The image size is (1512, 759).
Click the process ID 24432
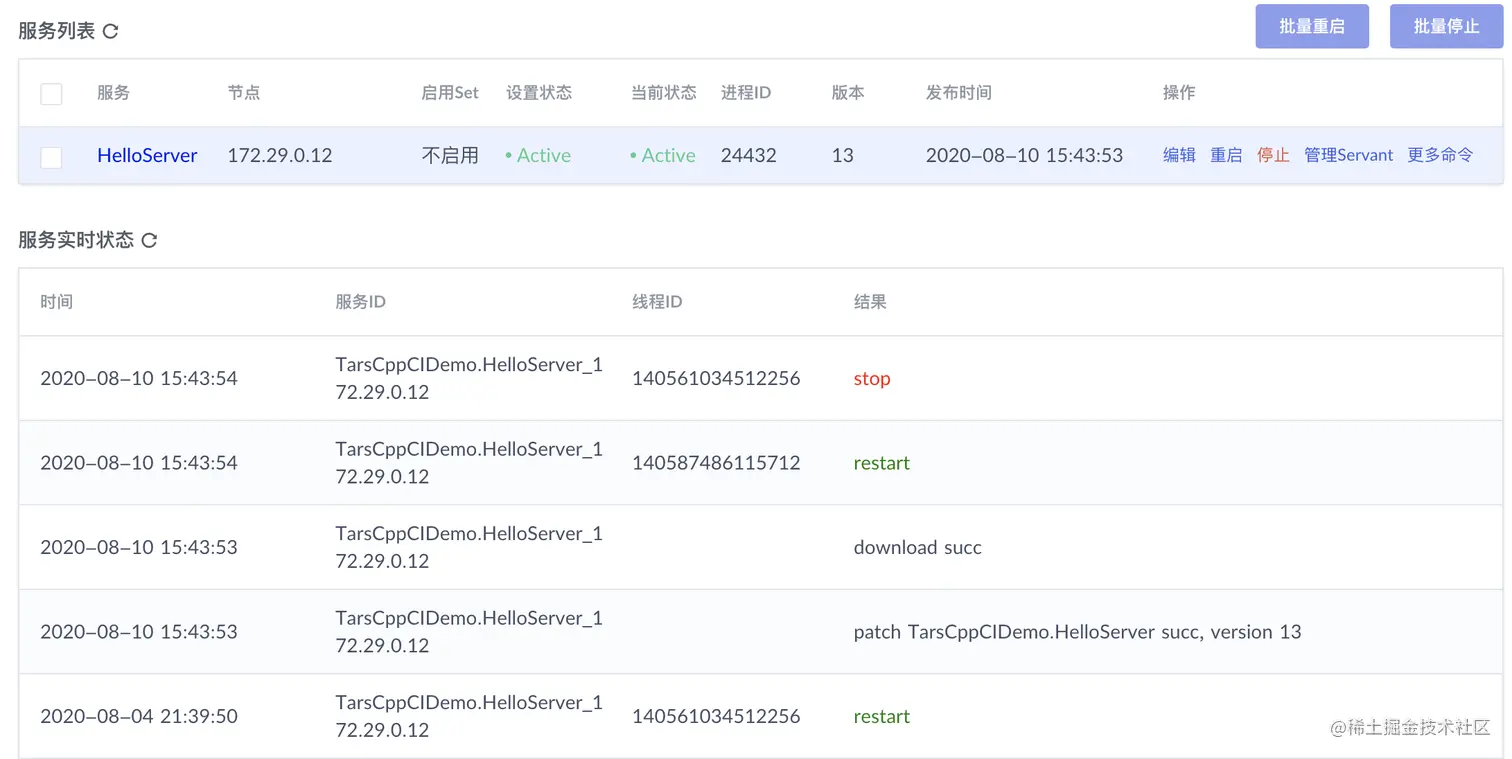coord(749,155)
